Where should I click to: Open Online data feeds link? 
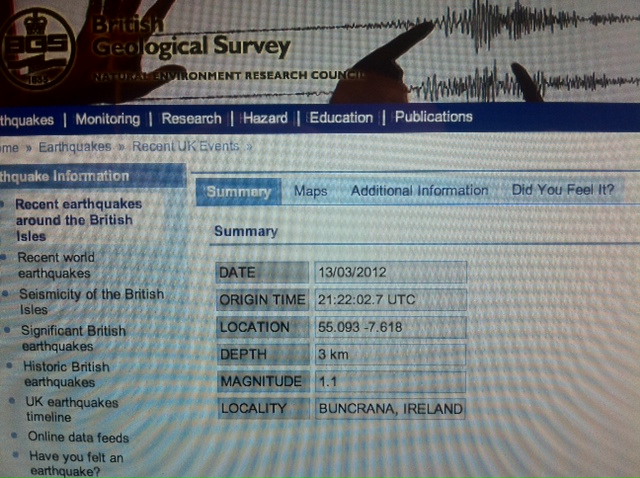coord(78,438)
